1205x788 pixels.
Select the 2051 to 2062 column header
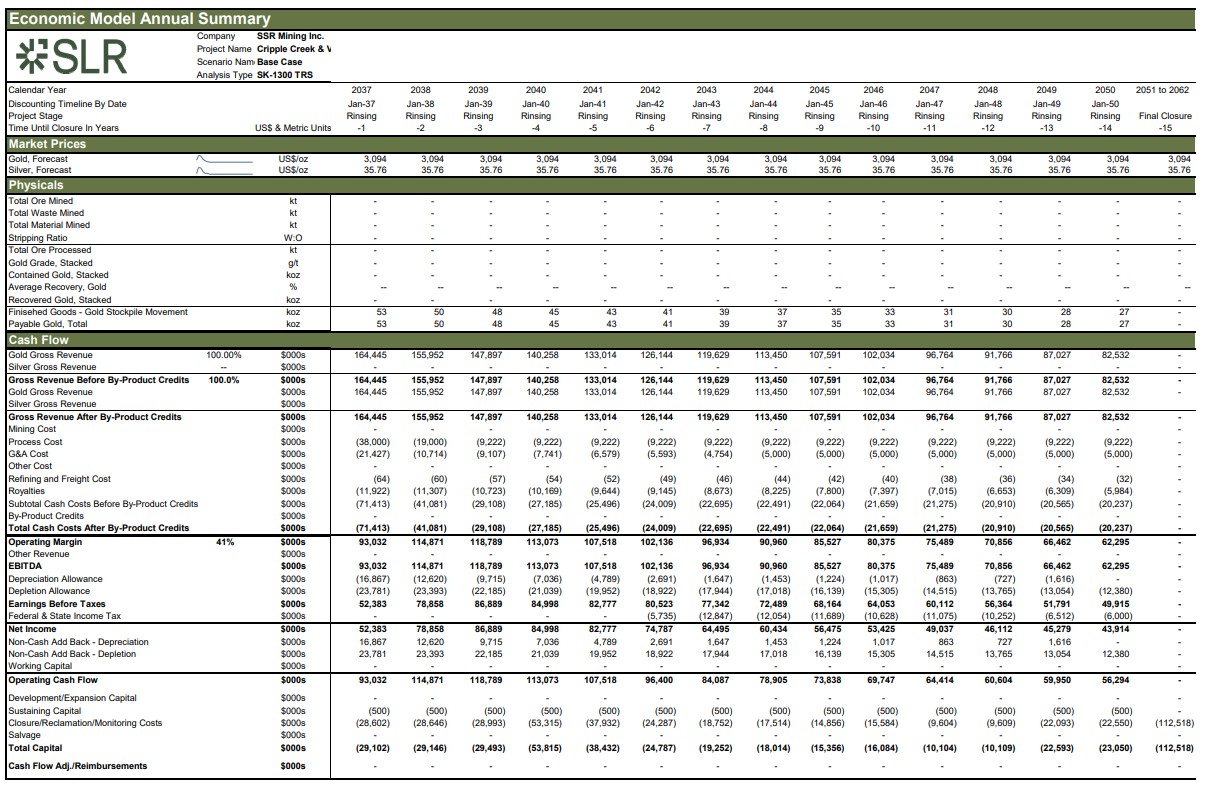pos(1162,90)
